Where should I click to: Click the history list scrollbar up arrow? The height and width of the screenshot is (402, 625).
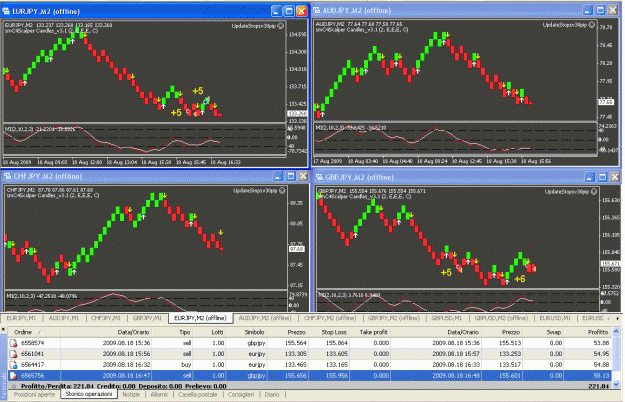click(x=616, y=331)
